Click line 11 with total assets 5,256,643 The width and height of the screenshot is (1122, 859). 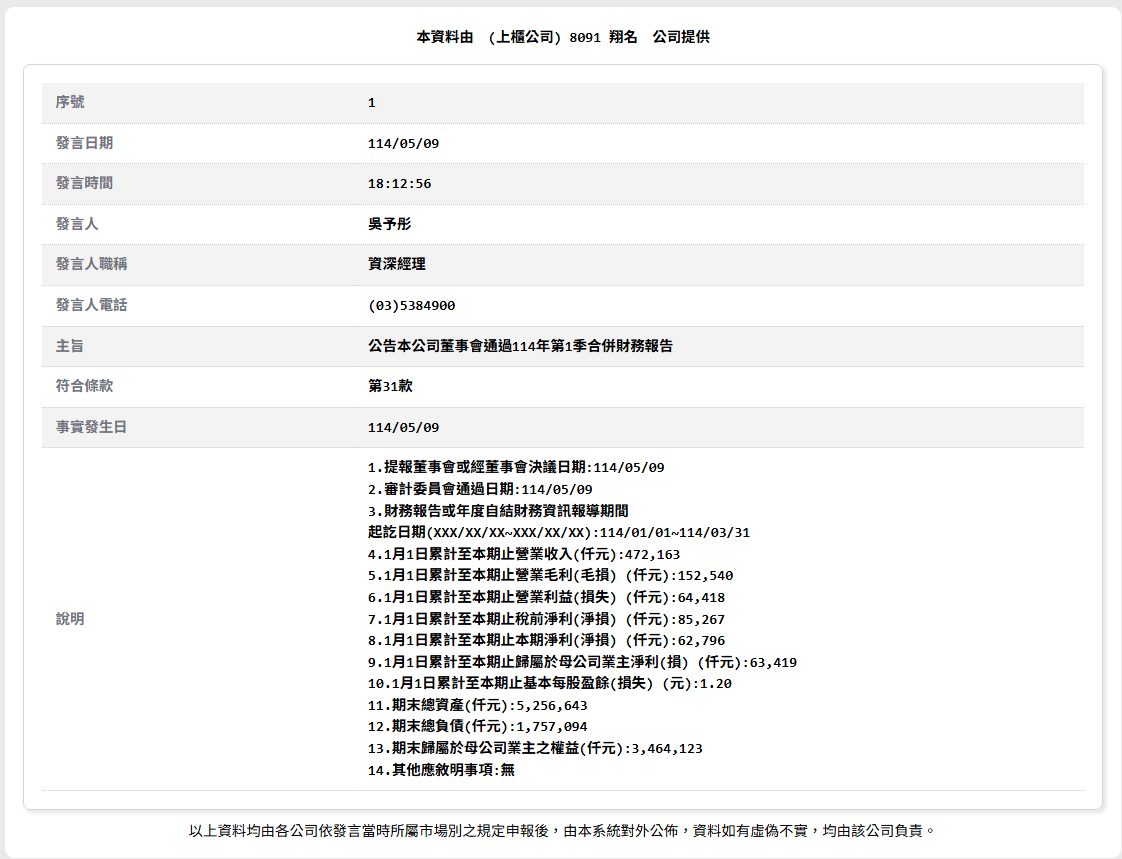point(477,705)
